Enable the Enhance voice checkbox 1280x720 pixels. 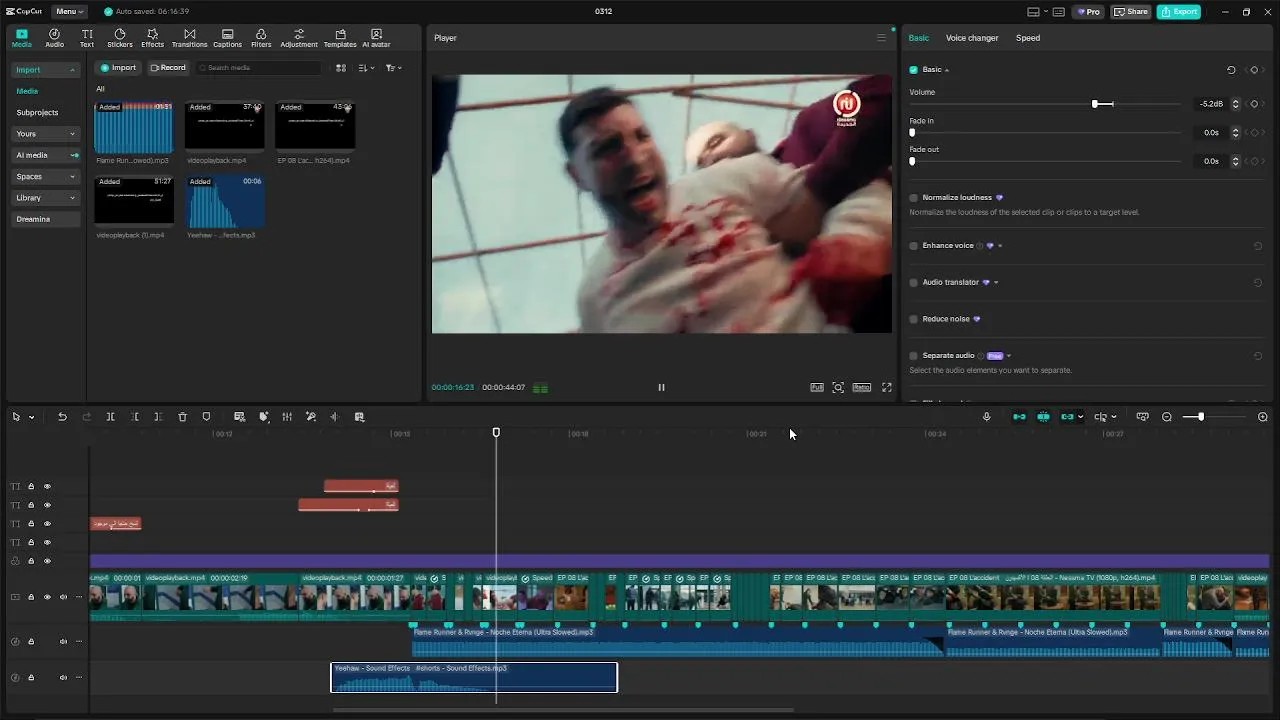pyautogui.click(x=914, y=246)
